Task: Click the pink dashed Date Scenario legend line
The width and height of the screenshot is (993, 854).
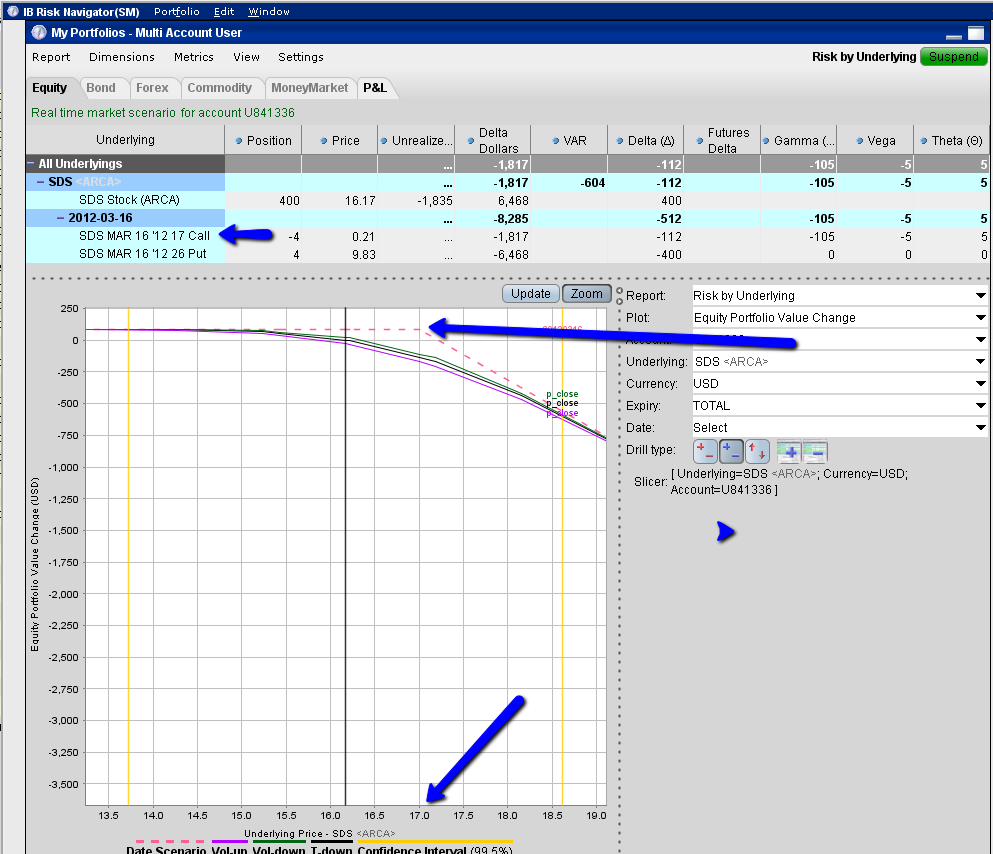Action: point(170,841)
